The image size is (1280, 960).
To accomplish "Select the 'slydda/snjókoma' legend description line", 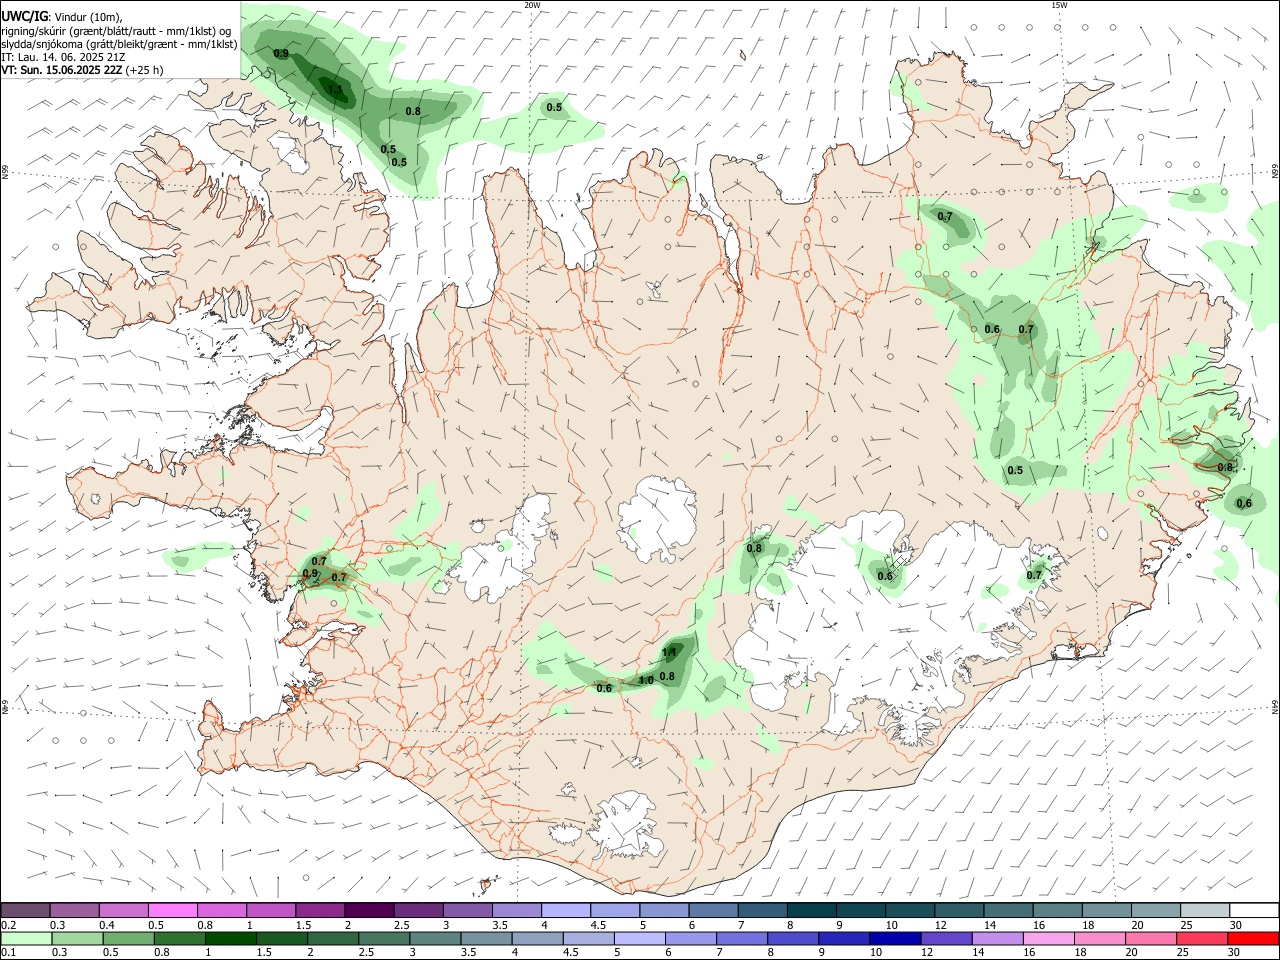I will [x=119, y=44].
